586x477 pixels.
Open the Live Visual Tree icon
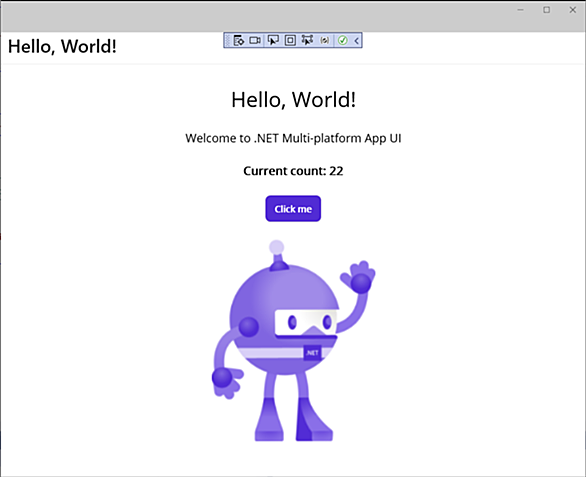[x=238, y=40]
